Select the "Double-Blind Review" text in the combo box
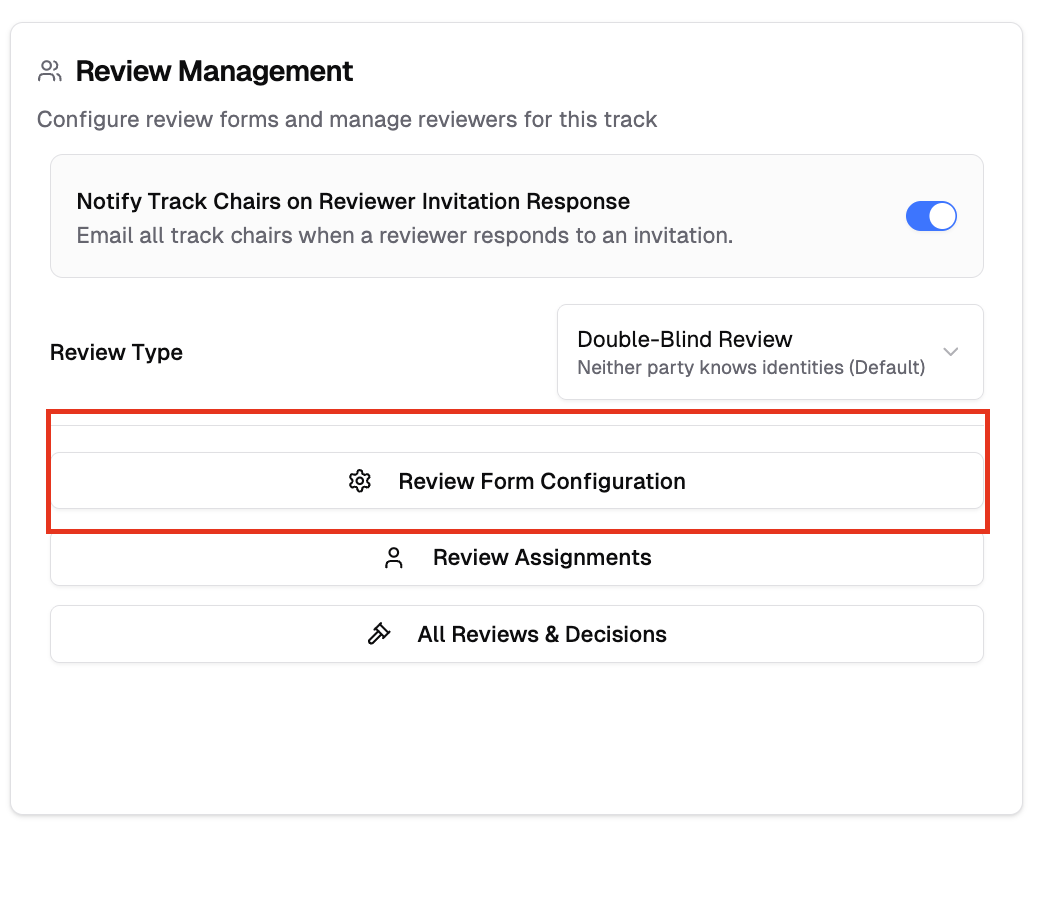Screen dimensions: 1056x914 point(685,339)
